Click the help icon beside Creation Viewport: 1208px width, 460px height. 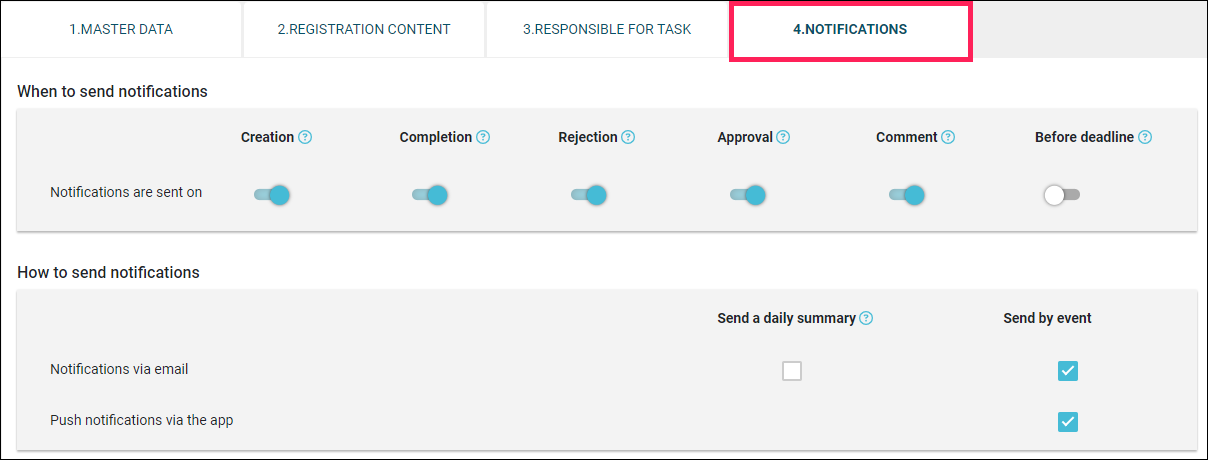[305, 137]
